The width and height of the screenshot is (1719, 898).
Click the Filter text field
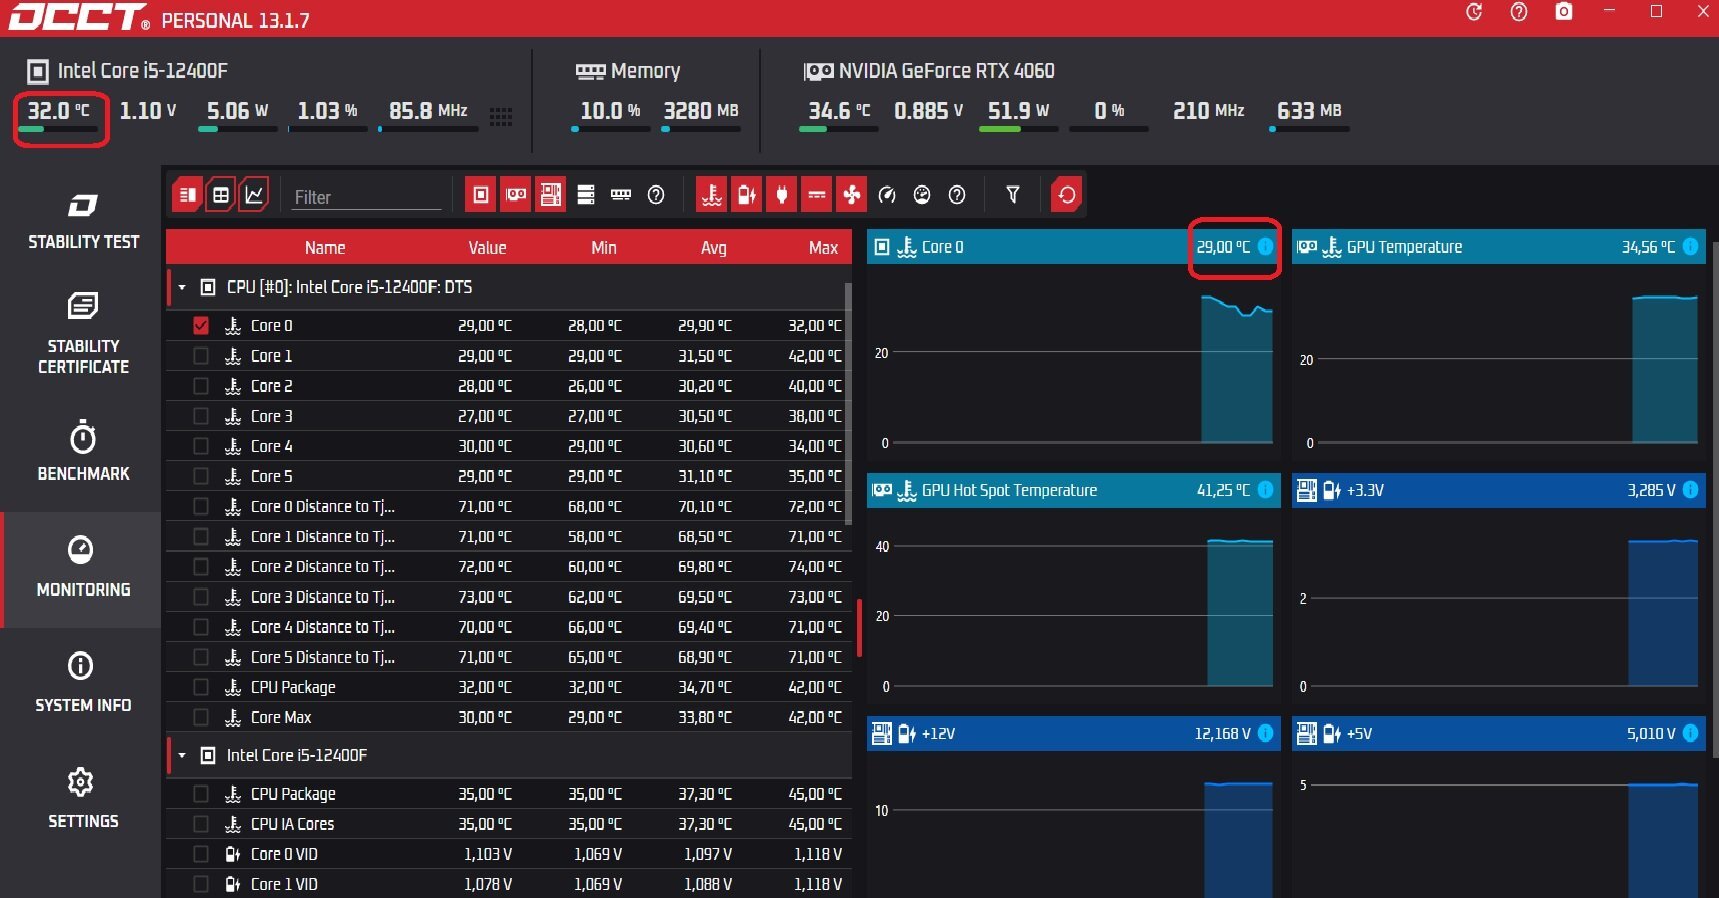point(366,197)
